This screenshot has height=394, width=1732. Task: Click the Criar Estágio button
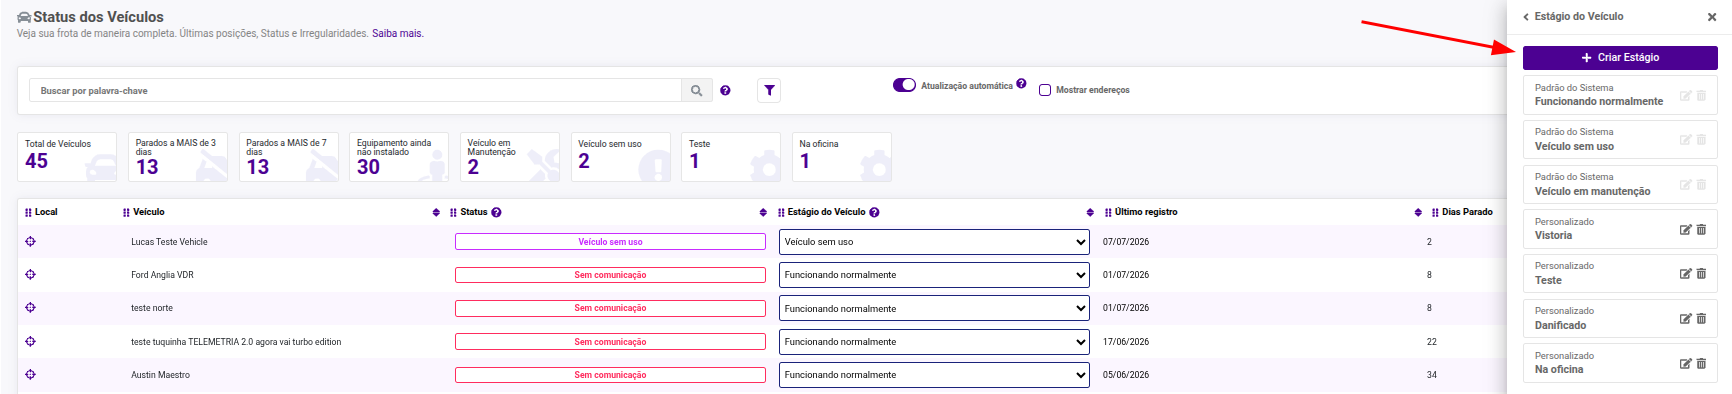click(1620, 57)
